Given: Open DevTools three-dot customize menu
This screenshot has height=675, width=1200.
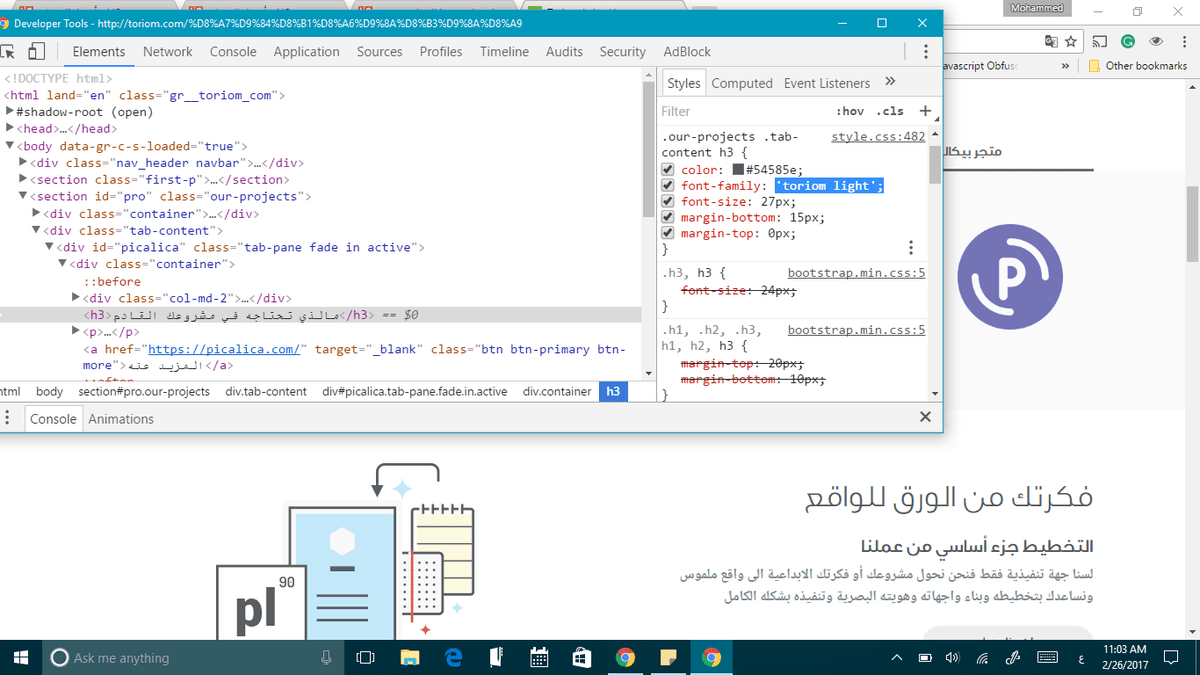Looking at the screenshot, I should pyautogui.click(x=926, y=52).
